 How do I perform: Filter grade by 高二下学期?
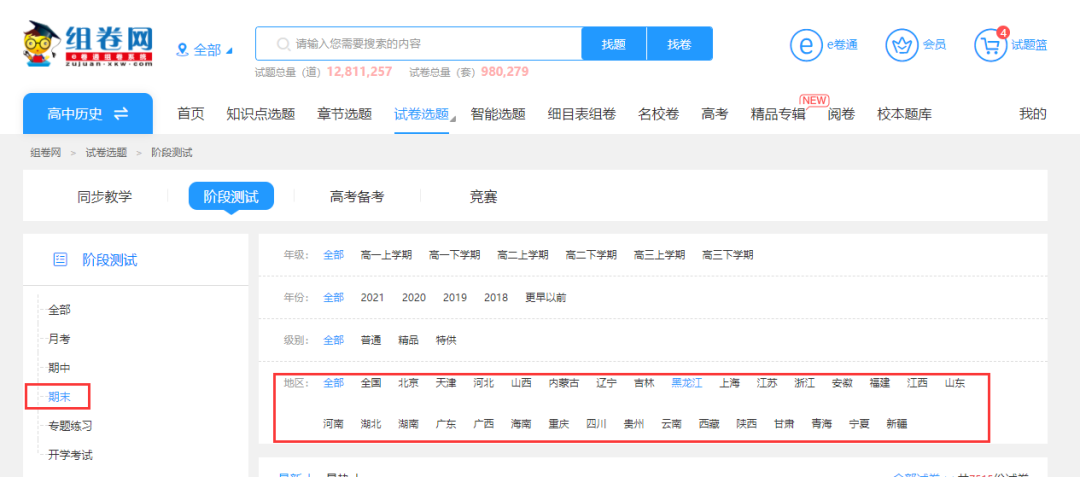point(591,255)
